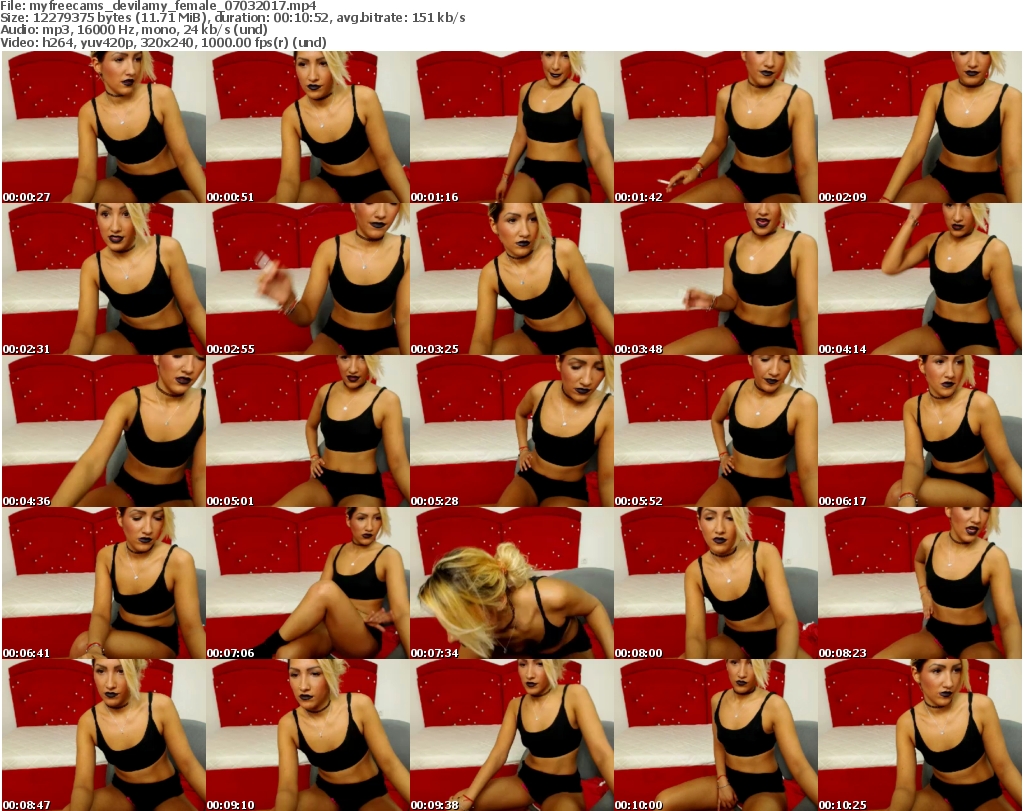This screenshot has width=1024, height=811.
Task: Select the thumbnail frame stamped 00:00:51
Action: [x=308, y=127]
